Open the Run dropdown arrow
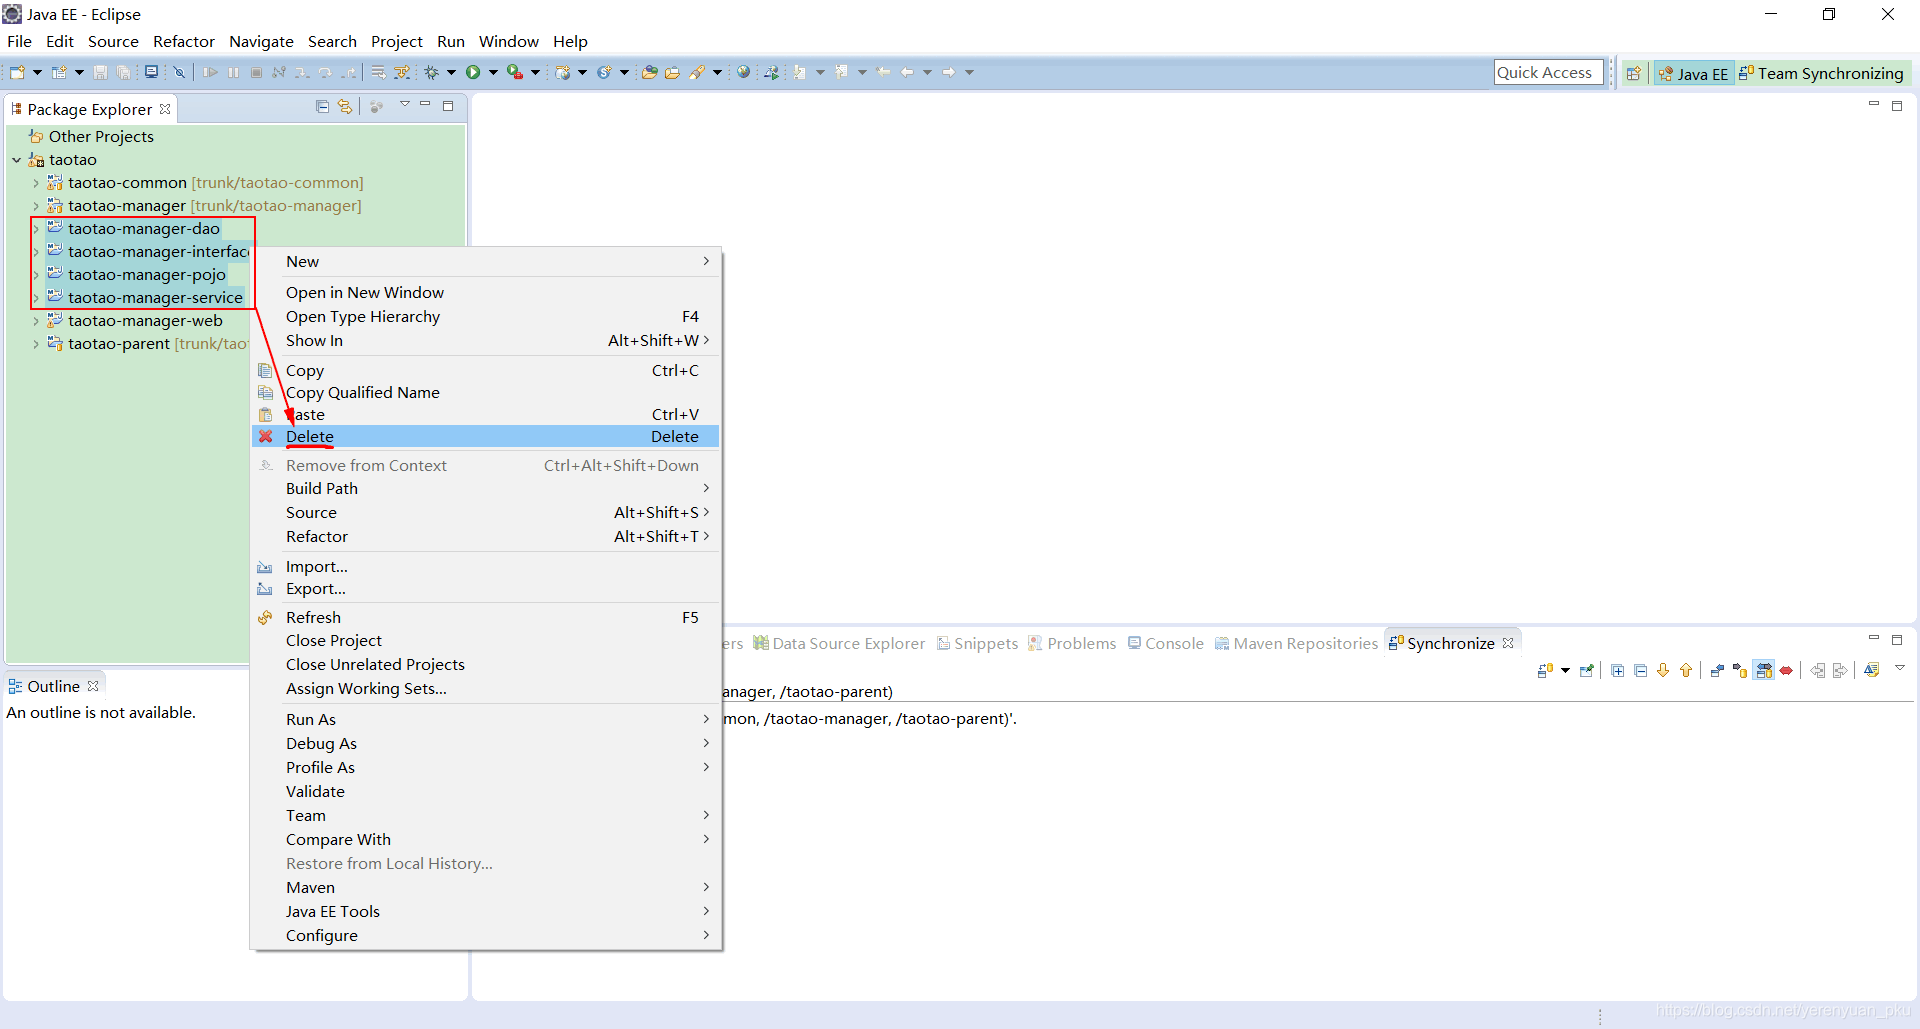Viewport: 1920px width, 1029px height. [493, 72]
